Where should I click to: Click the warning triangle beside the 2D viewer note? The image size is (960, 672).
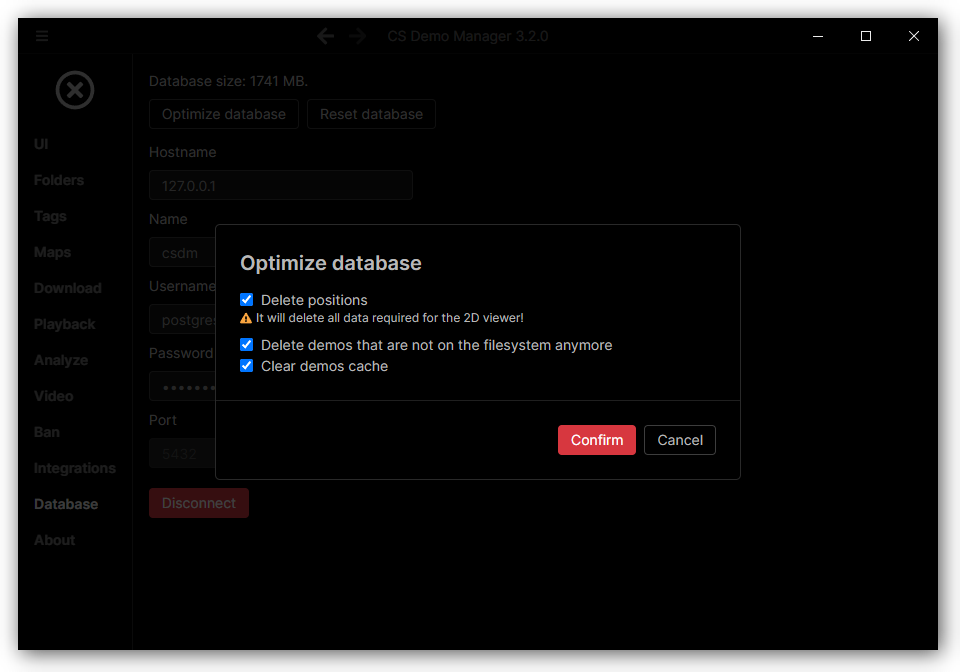click(x=245, y=317)
